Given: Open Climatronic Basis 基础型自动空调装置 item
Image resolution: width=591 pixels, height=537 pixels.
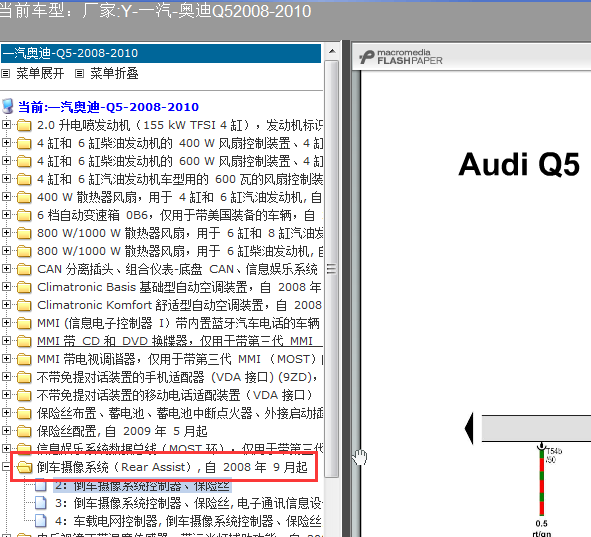Looking at the screenshot, I should [x=179, y=287].
